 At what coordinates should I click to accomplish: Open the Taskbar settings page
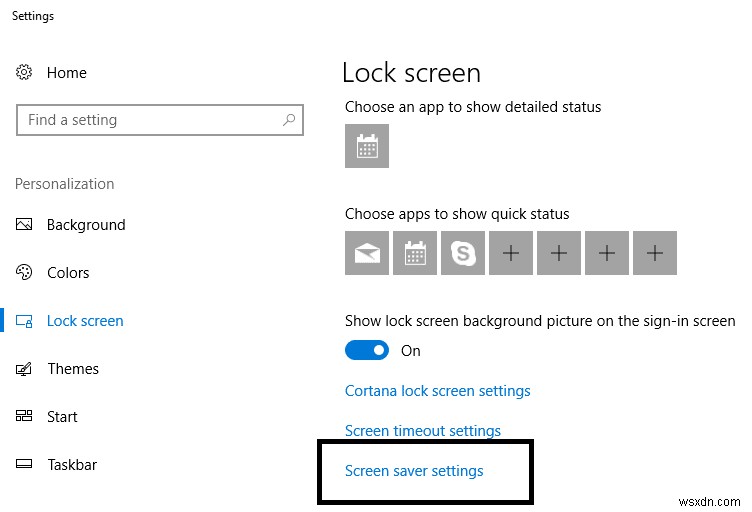(72, 465)
